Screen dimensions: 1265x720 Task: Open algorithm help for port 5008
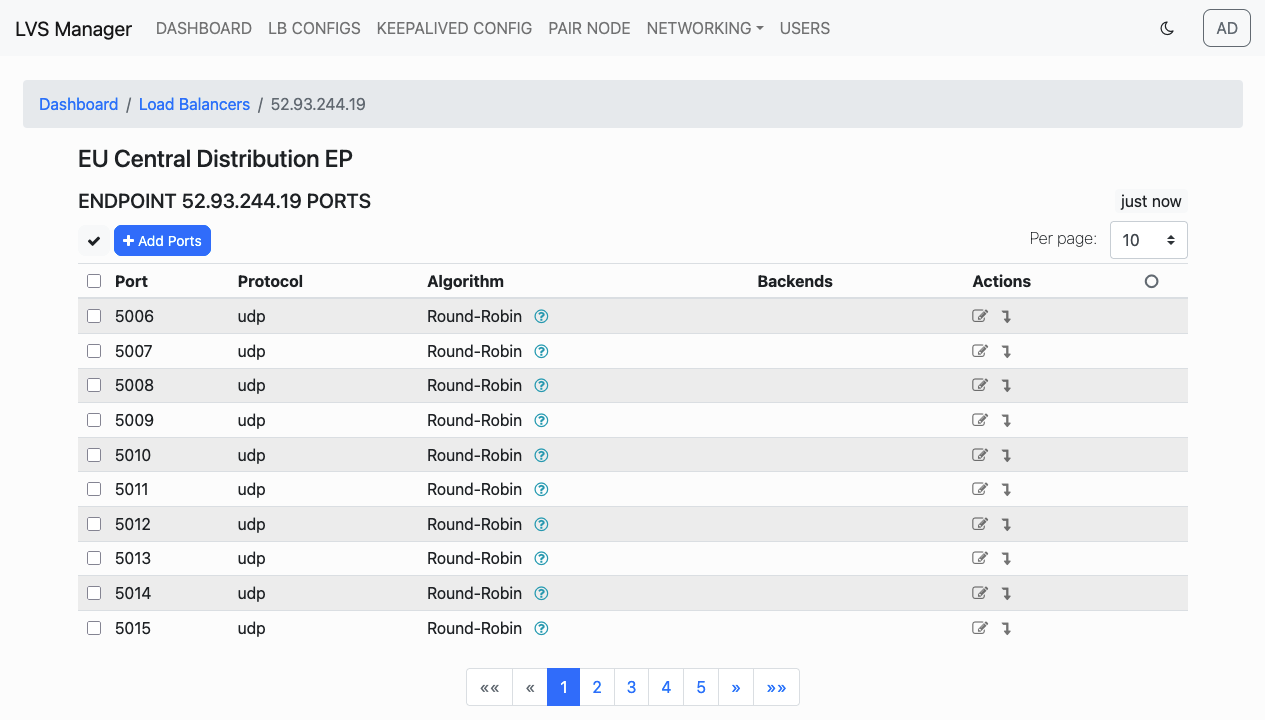pyautogui.click(x=541, y=385)
